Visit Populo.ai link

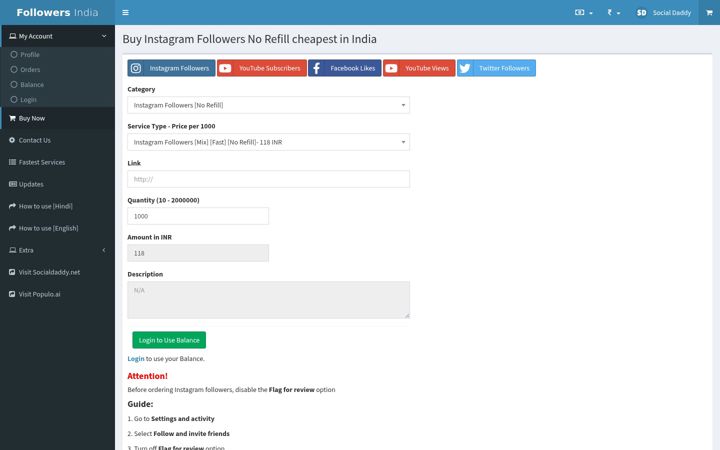[x=57, y=294]
